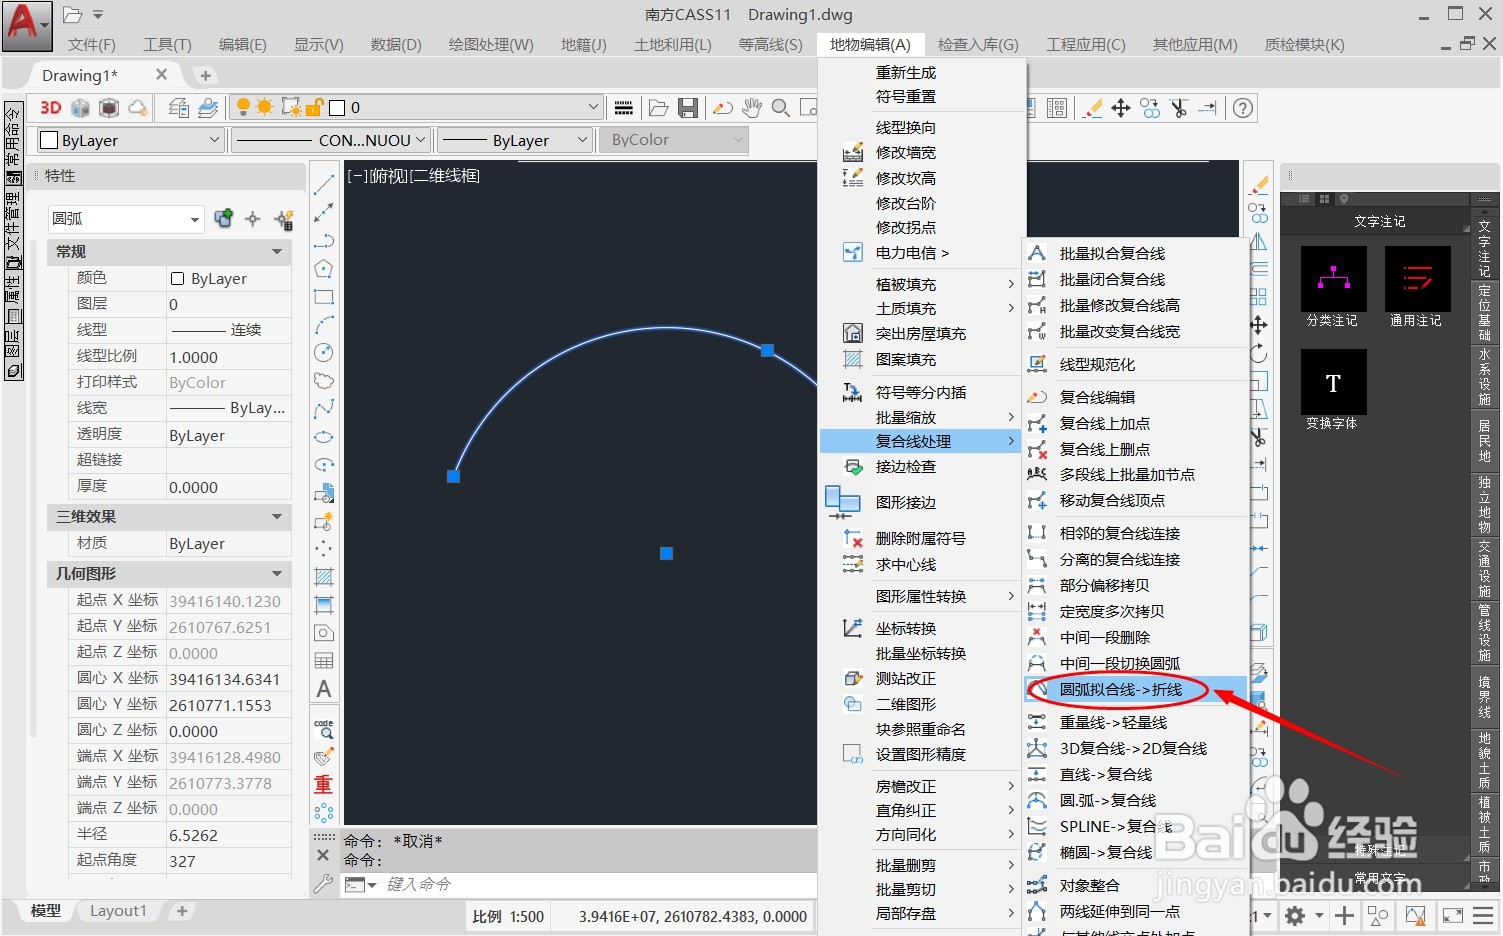The image size is (1503, 936).
Task: Open the 圆弧 object selector dropdown in Properties
Action: 196,218
